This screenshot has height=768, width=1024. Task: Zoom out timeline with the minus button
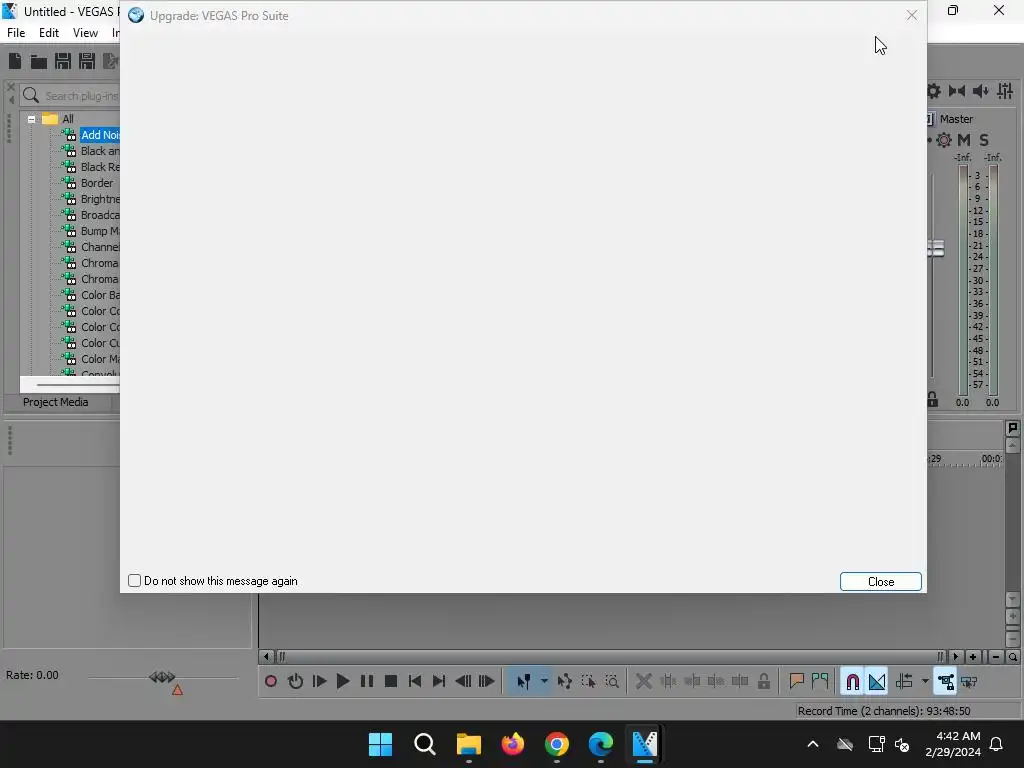(x=996, y=657)
